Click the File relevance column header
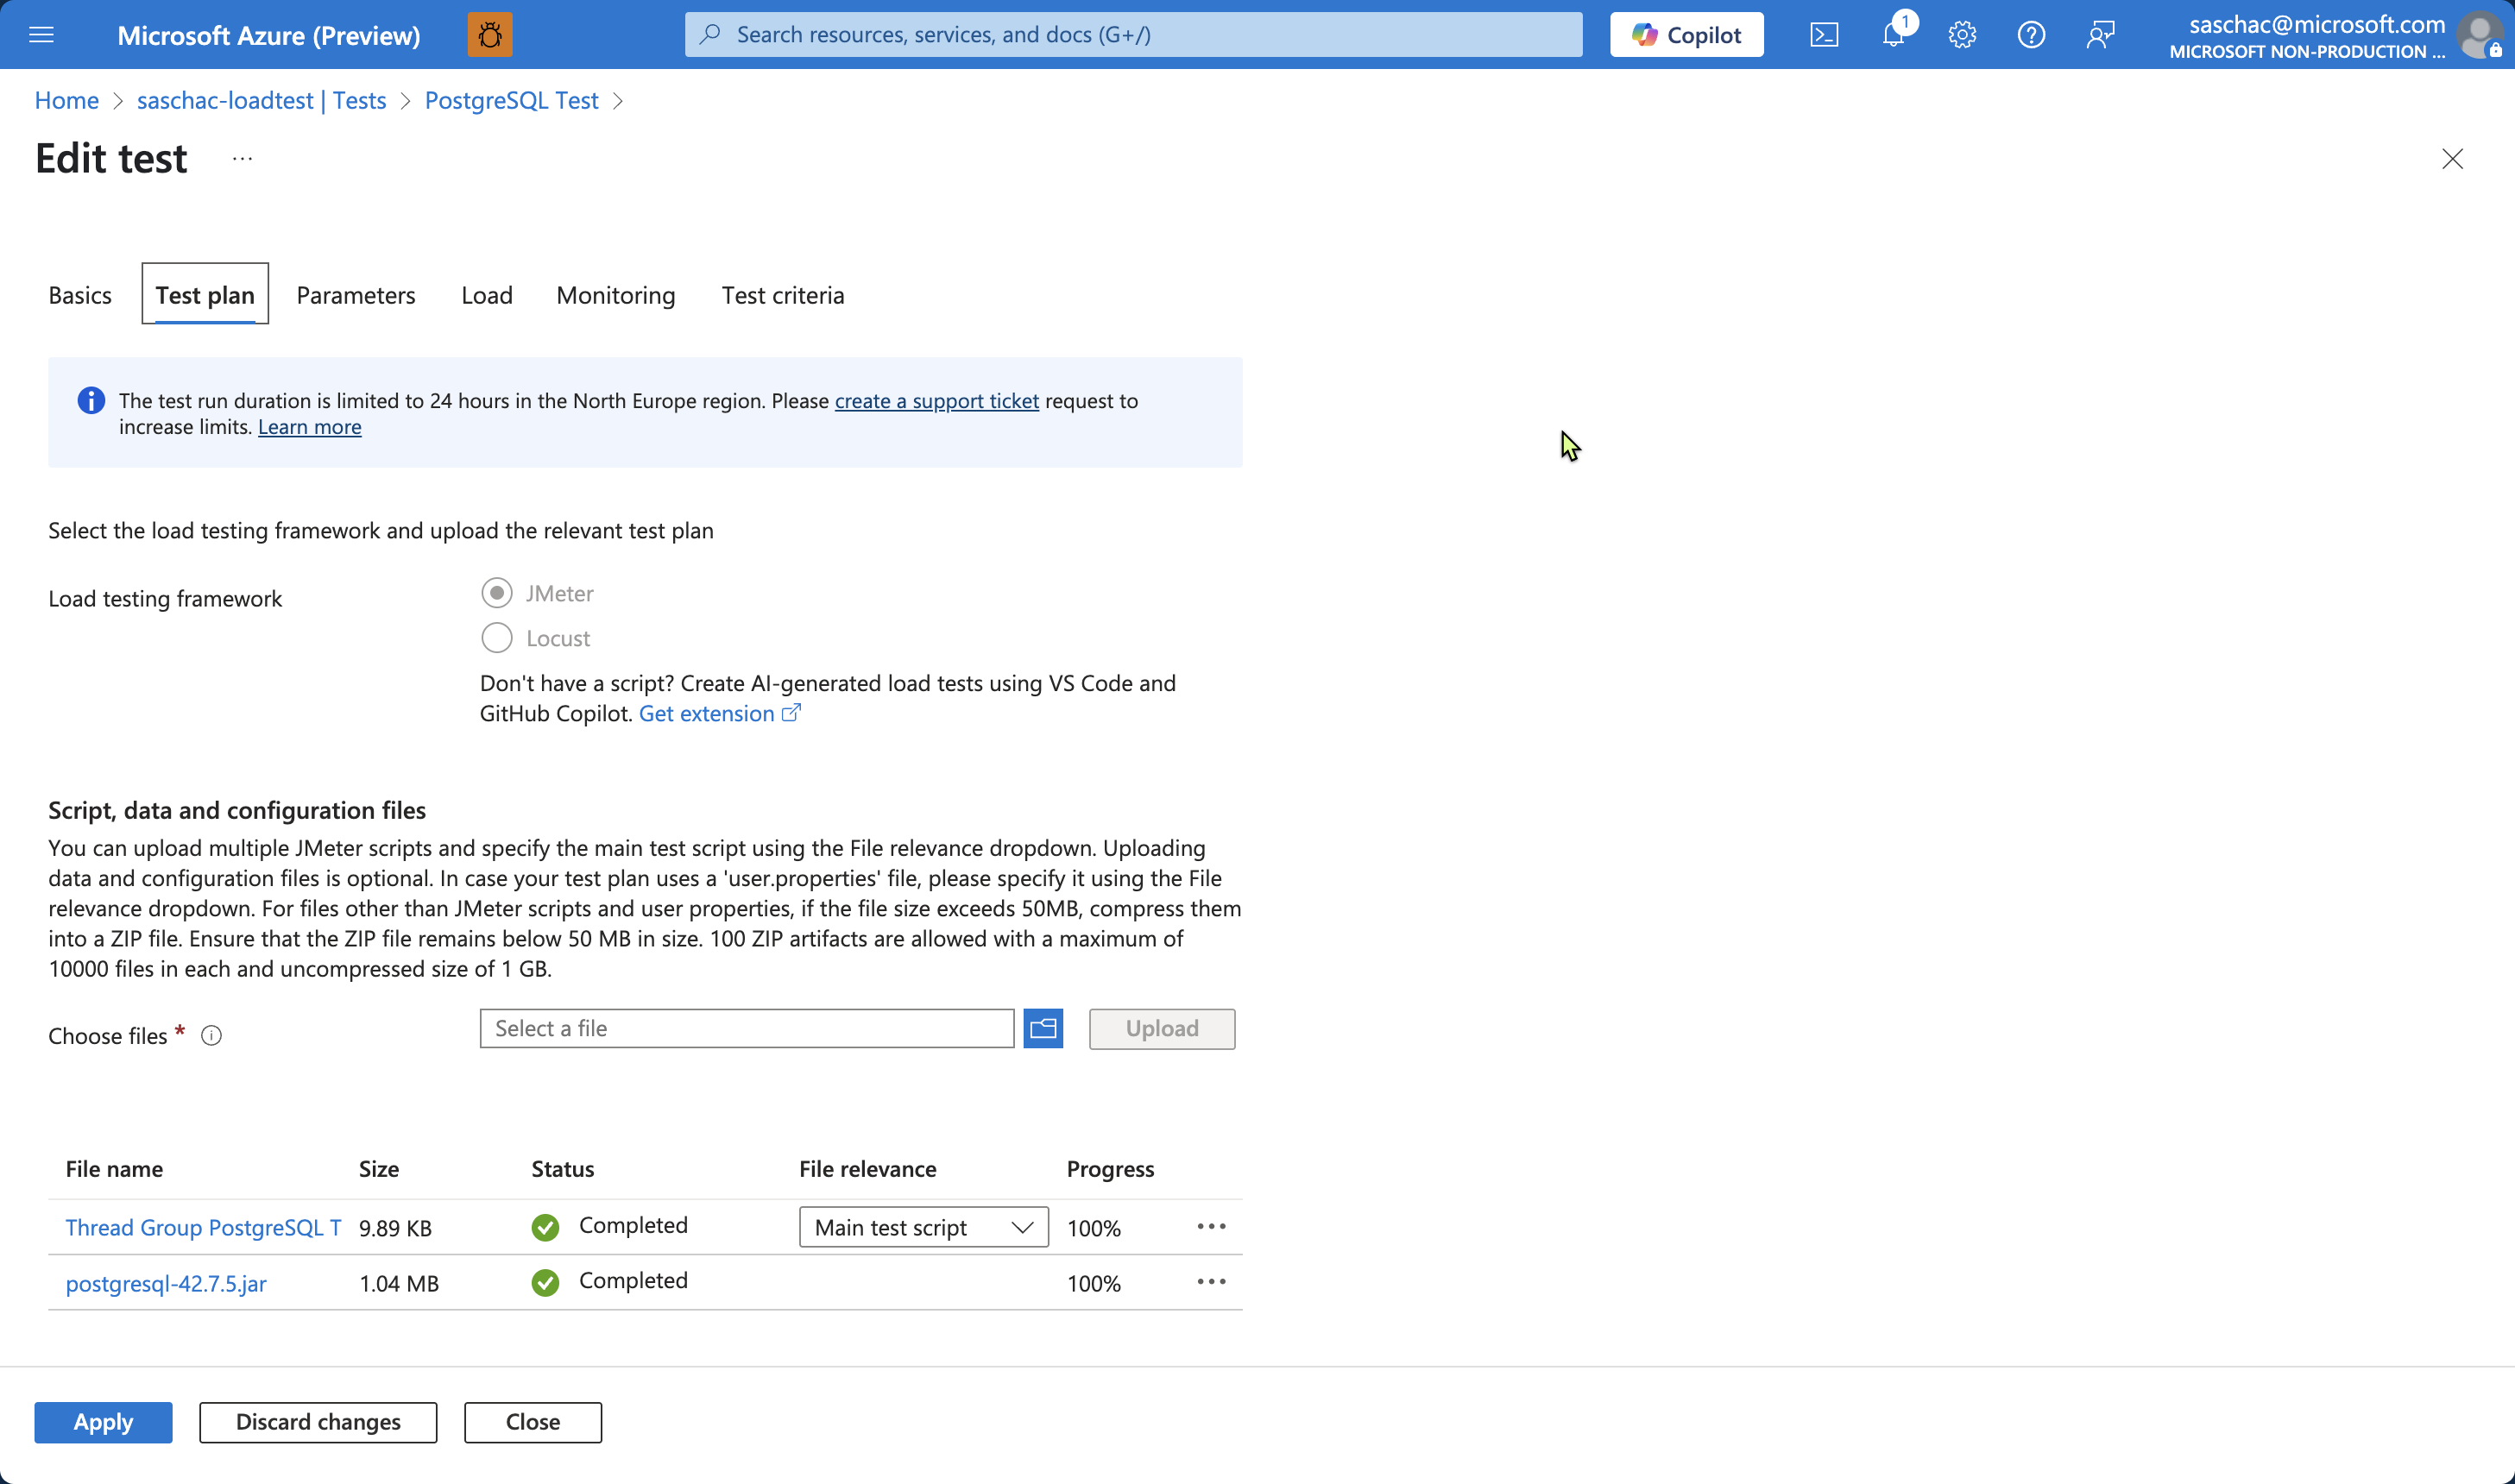This screenshot has height=1484, width=2515. pyautogui.click(x=868, y=1169)
